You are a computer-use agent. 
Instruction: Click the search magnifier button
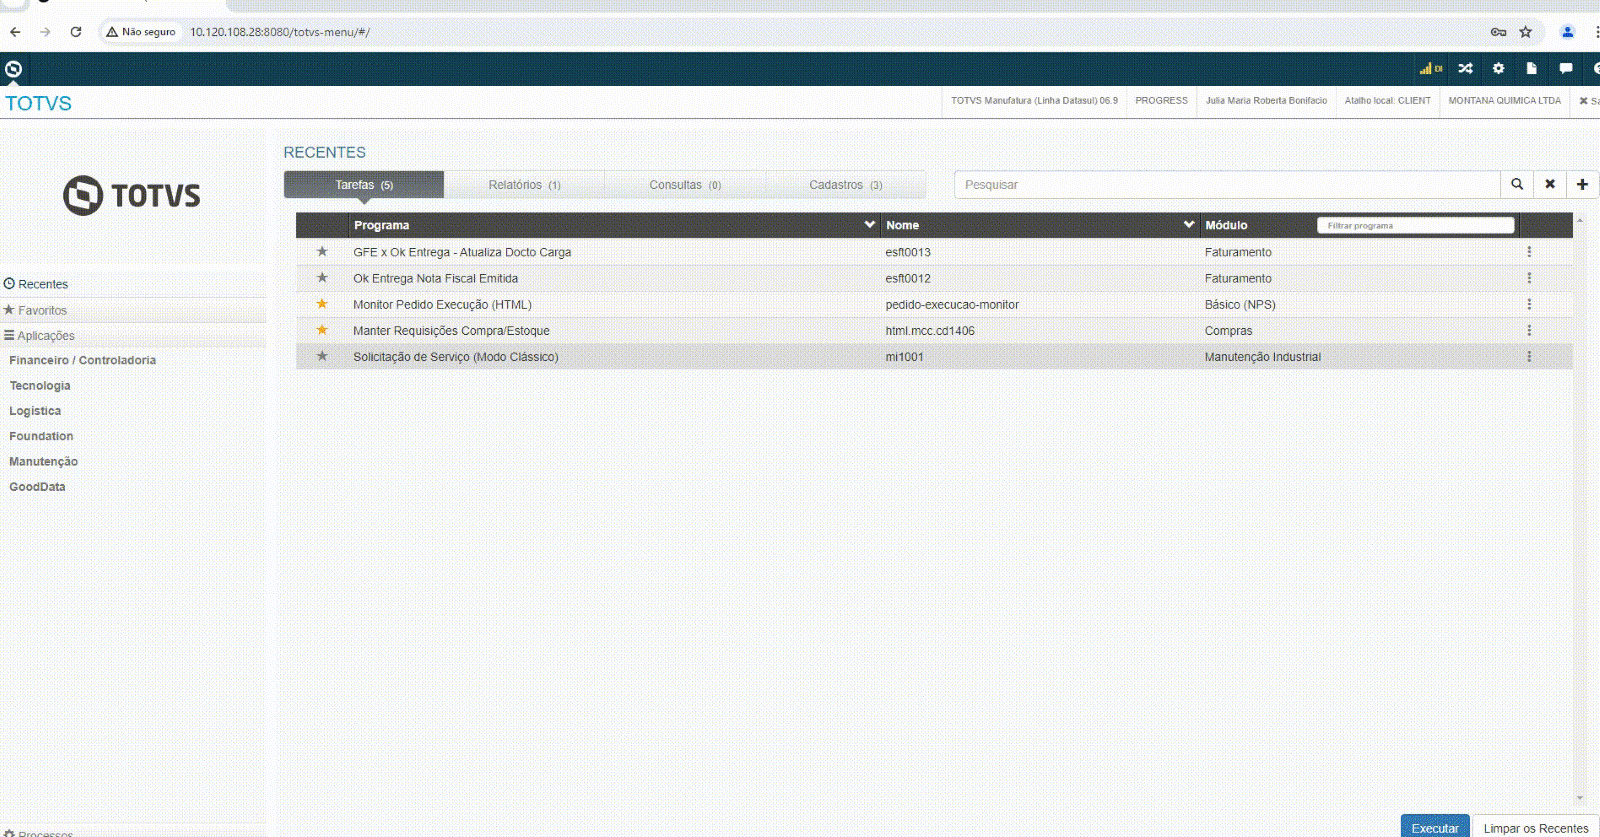(x=1517, y=184)
